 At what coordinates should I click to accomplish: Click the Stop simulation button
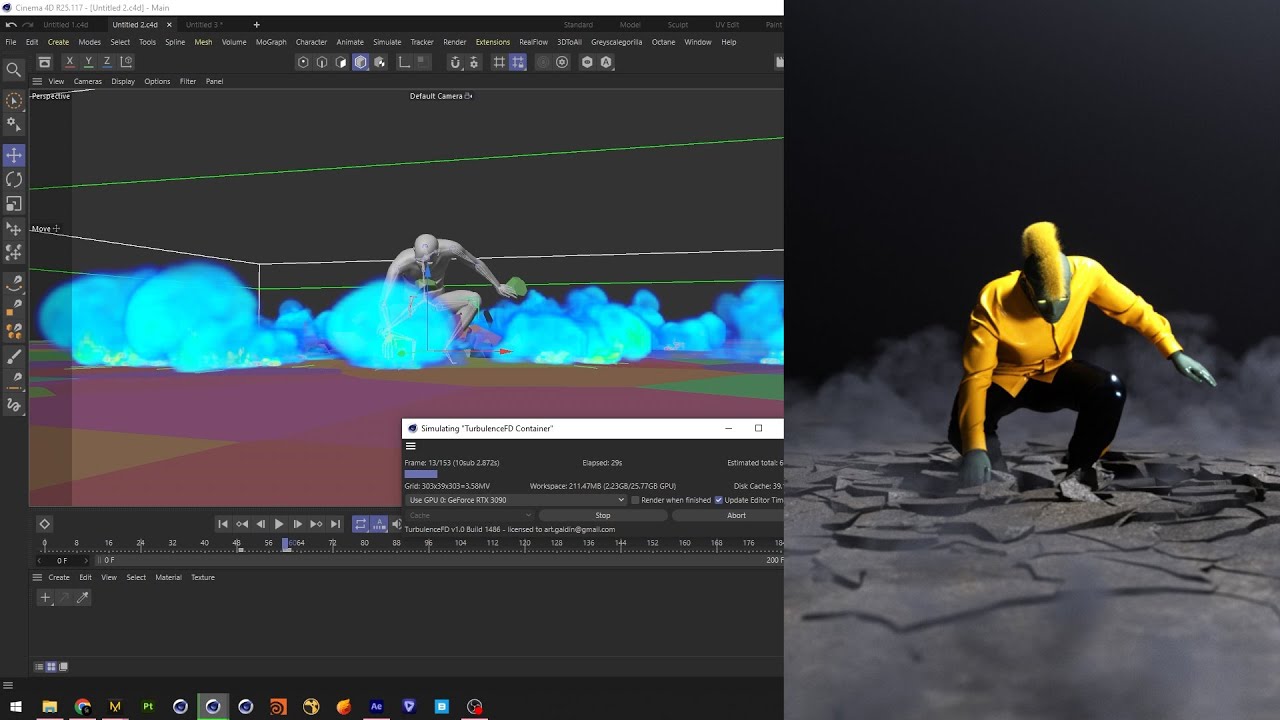(x=603, y=516)
